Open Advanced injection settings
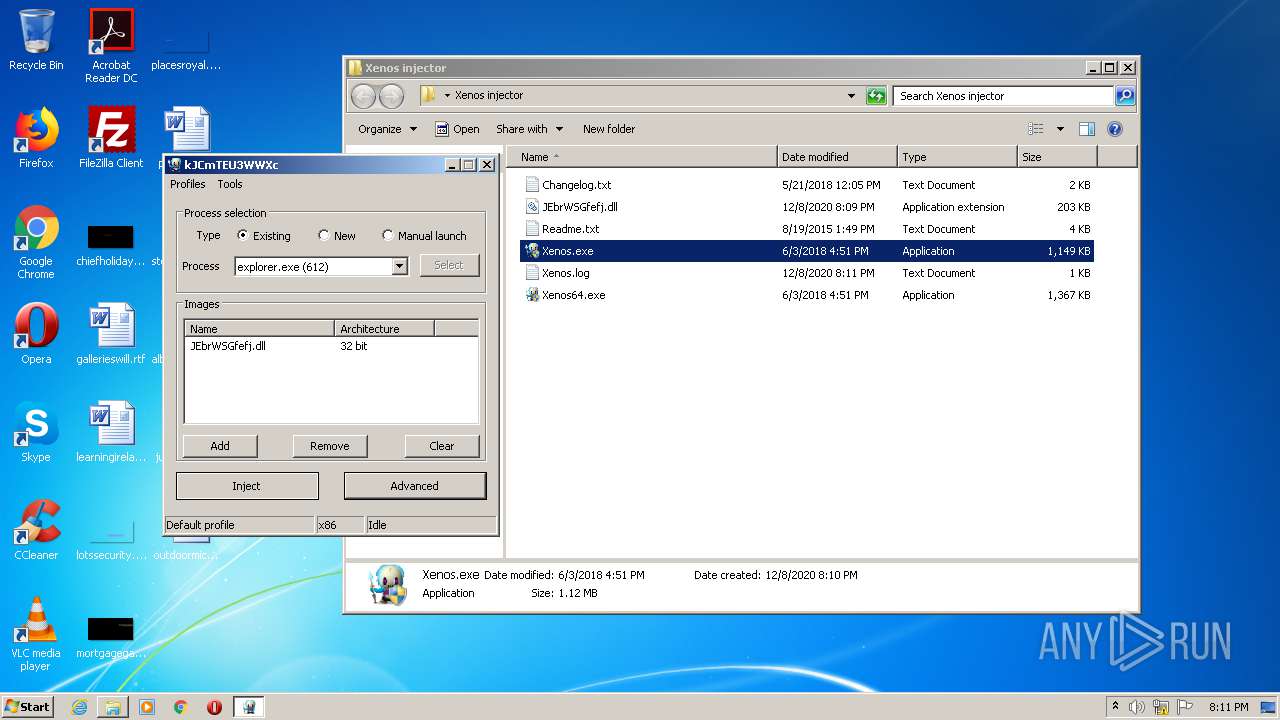1280x720 pixels. pos(415,486)
